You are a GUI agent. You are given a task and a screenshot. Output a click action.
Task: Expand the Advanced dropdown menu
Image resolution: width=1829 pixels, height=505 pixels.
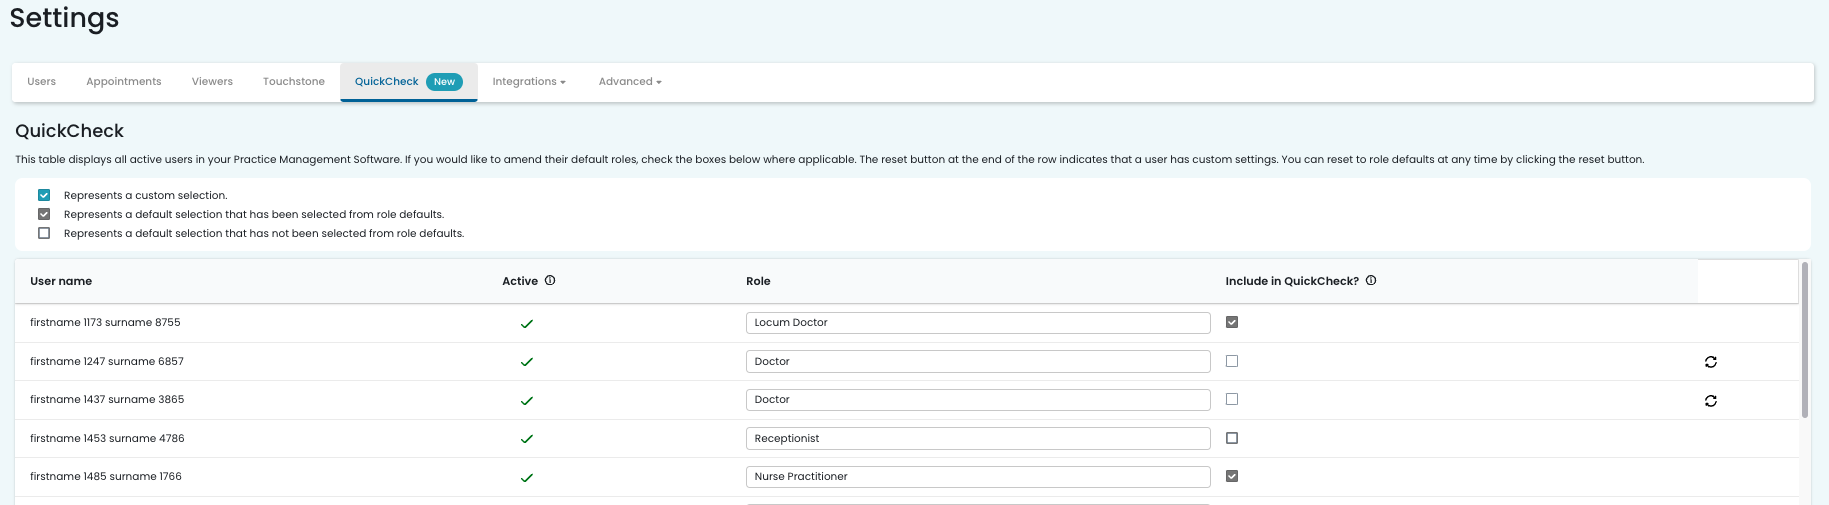click(629, 82)
